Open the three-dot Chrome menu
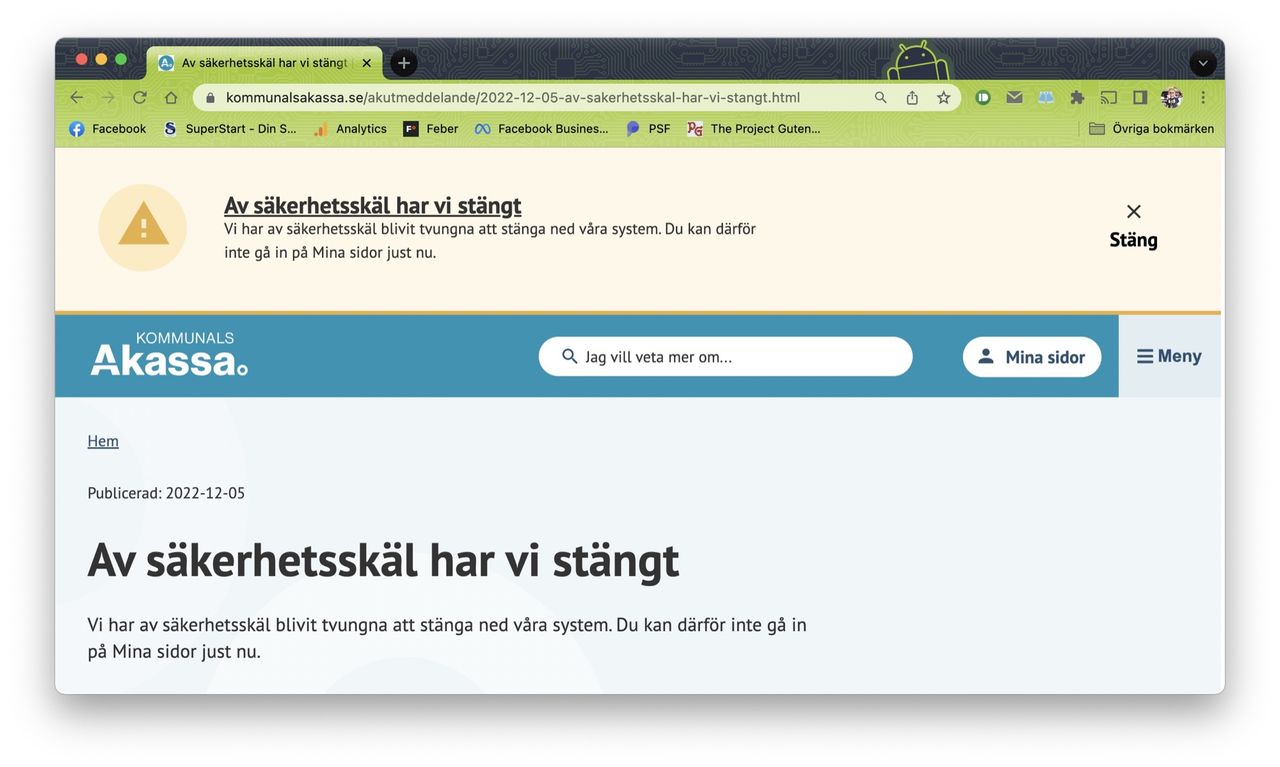The image size is (1280, 767). click(x=1203, y=97)
